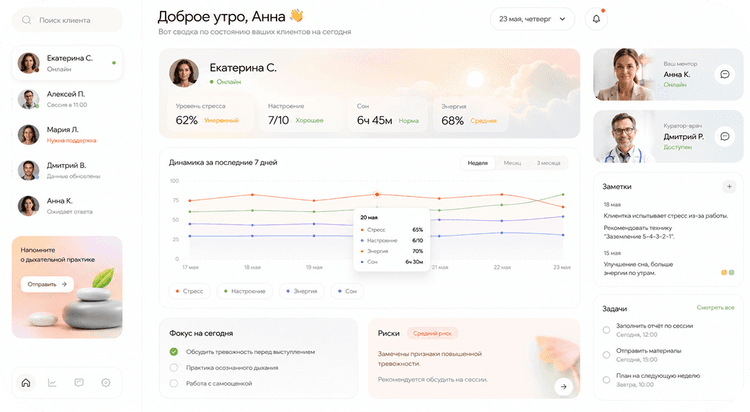This screenshot has height=412, width=750.
Task: Click the Екатерина С. avatar in the summary card
Action: pyautogui.click(x=184, y=73)
